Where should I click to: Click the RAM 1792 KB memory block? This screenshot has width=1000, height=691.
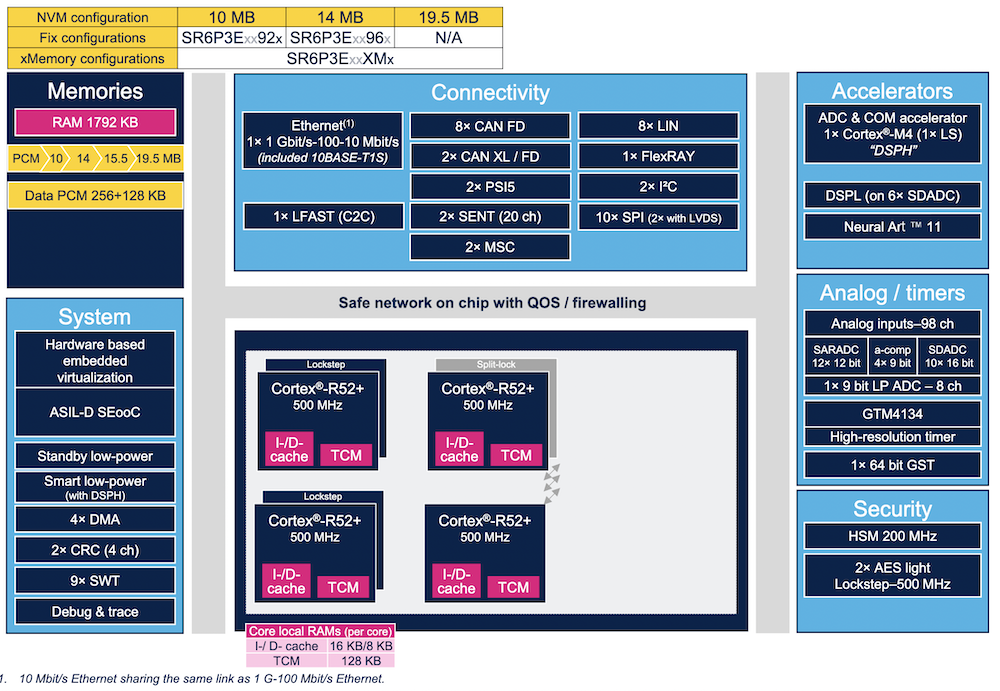(x=95, y=123)
